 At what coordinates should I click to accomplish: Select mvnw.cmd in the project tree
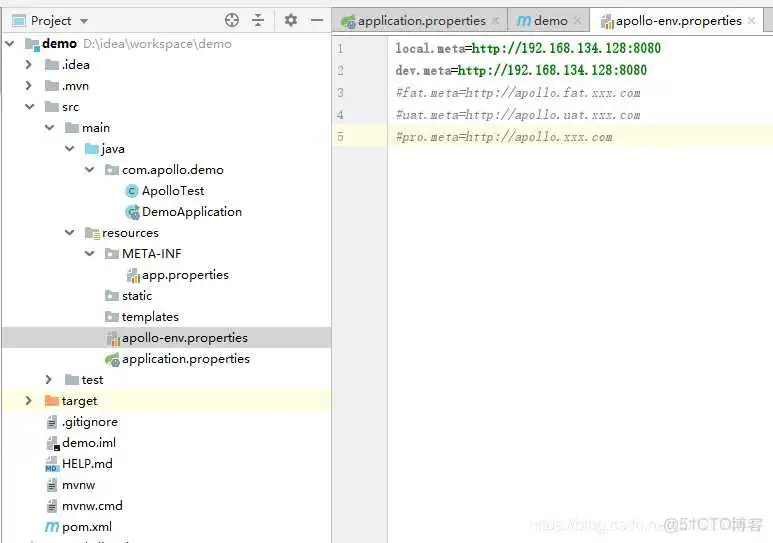(92, 506)
